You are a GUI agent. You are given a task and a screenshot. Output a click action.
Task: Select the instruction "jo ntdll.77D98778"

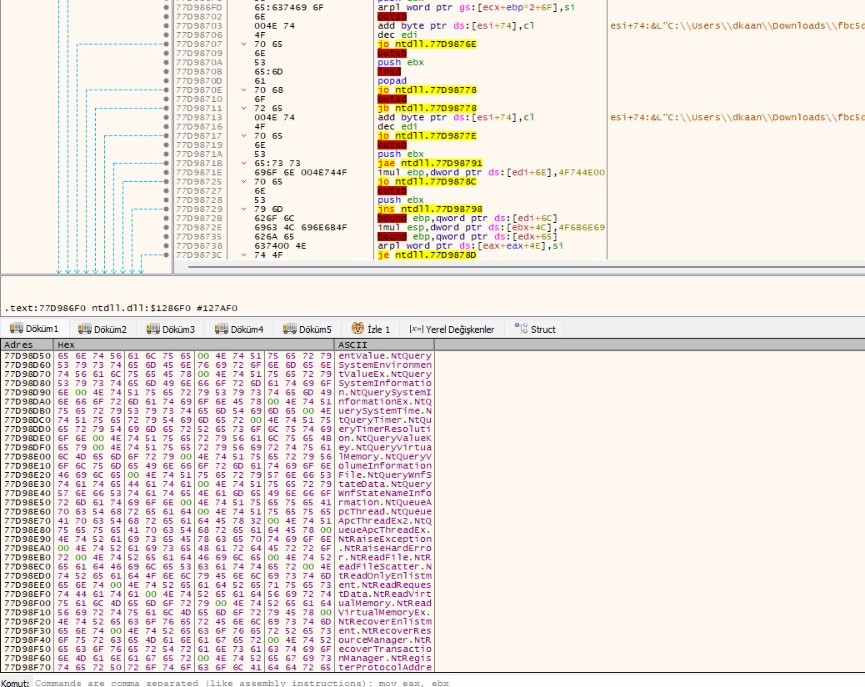tap(427, 90)
